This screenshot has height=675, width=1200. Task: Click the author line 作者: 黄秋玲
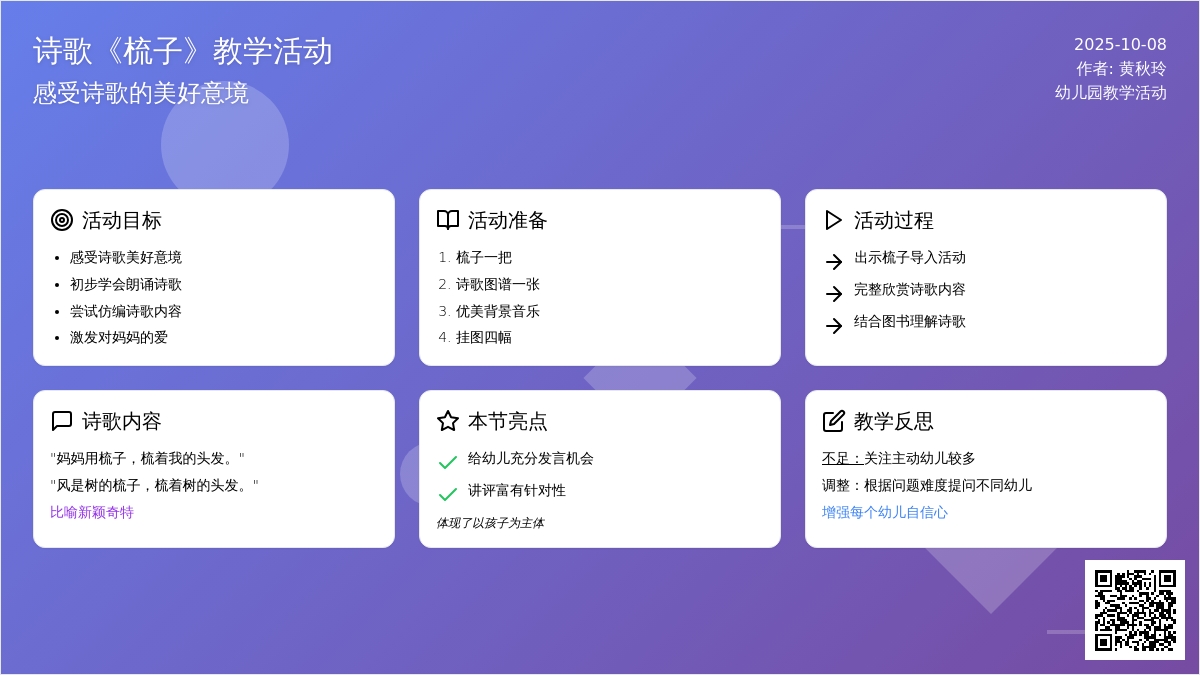[1121, 68]
